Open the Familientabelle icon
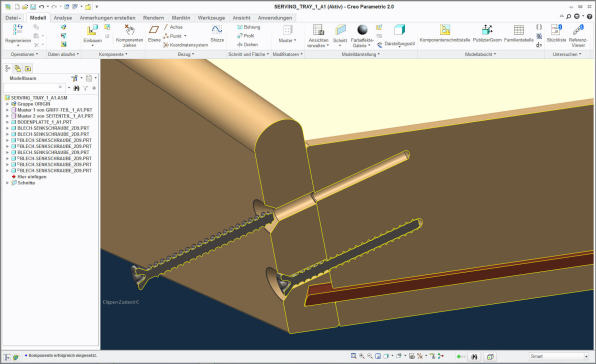 point(518,30)
